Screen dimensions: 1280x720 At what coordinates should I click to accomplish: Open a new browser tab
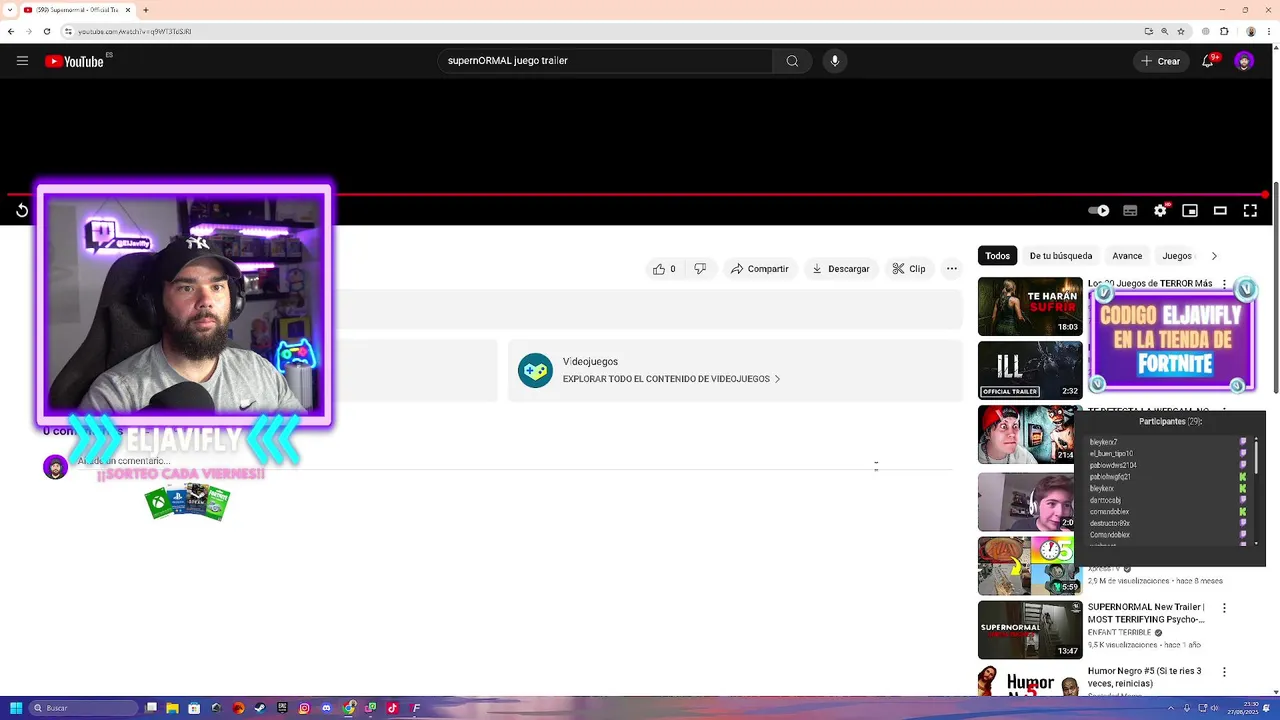tap(145, 10)
